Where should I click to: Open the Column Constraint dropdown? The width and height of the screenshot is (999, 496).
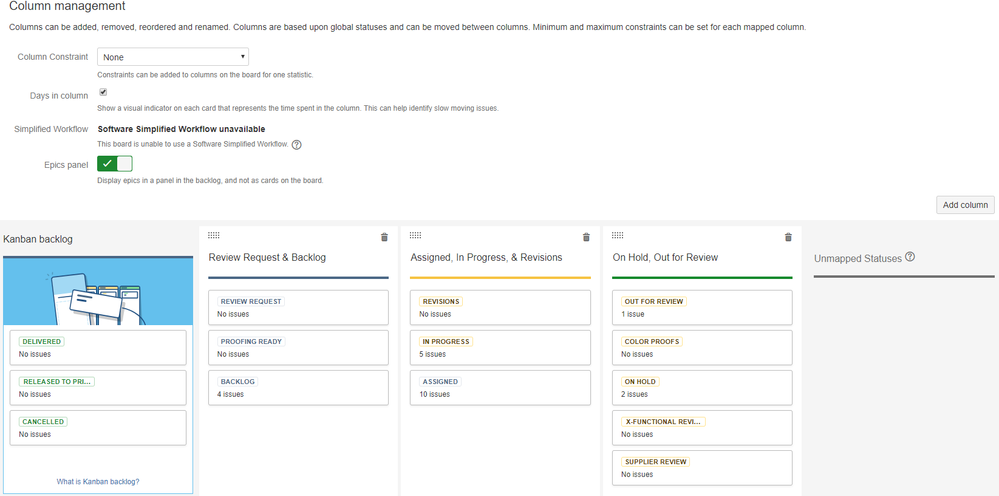point(173,57)
